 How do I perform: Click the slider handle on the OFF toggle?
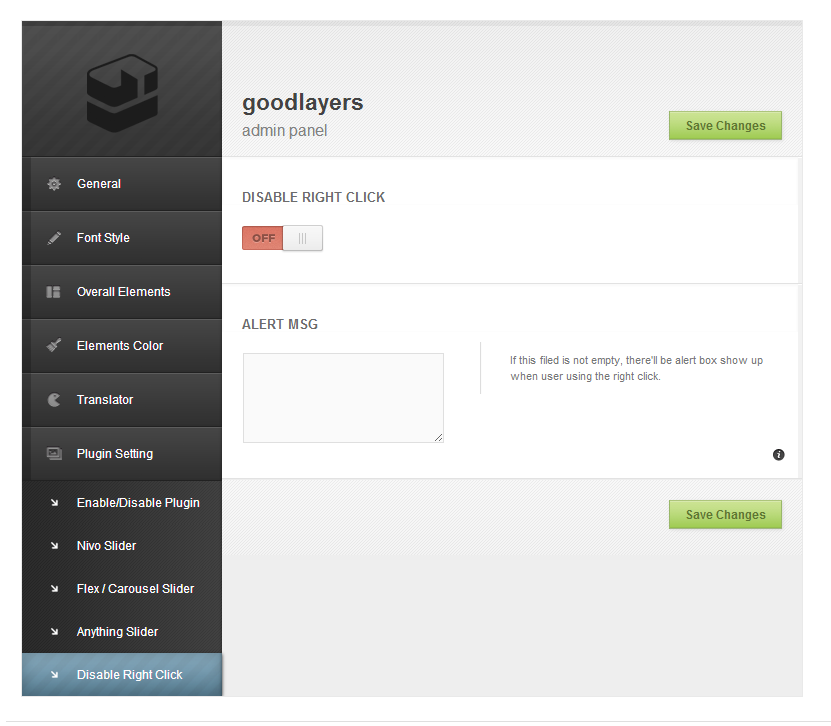tap(302, 238)
